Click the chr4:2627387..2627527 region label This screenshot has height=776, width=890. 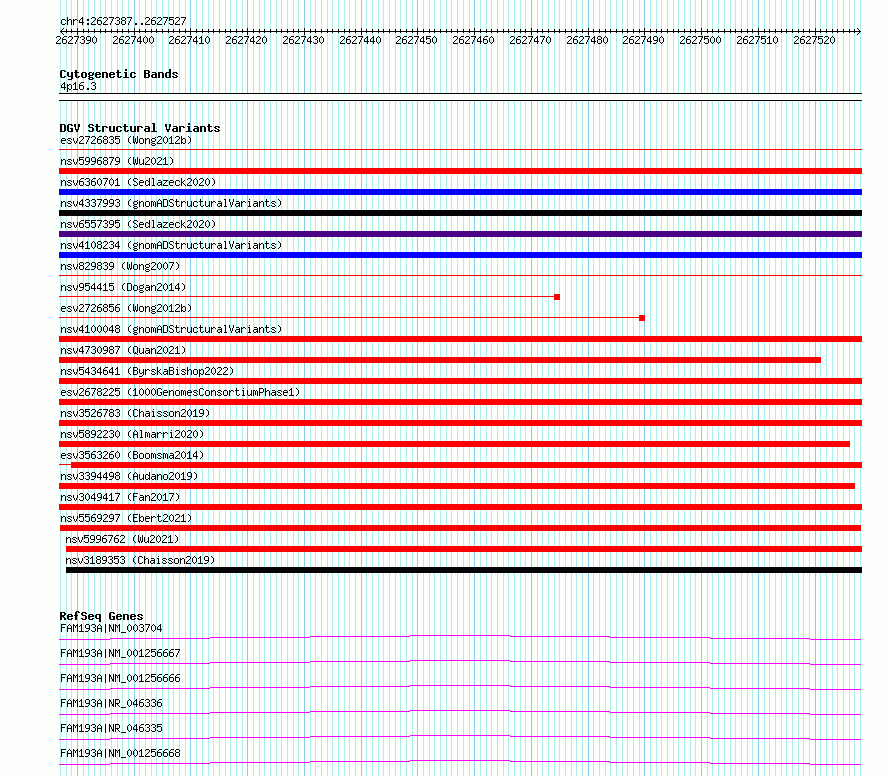(x=123, y=21)
